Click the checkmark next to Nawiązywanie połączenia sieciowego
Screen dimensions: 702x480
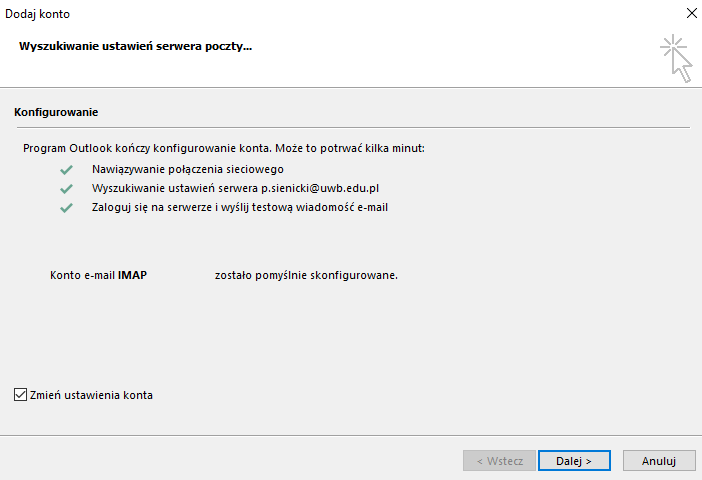(x=66, y=170)
